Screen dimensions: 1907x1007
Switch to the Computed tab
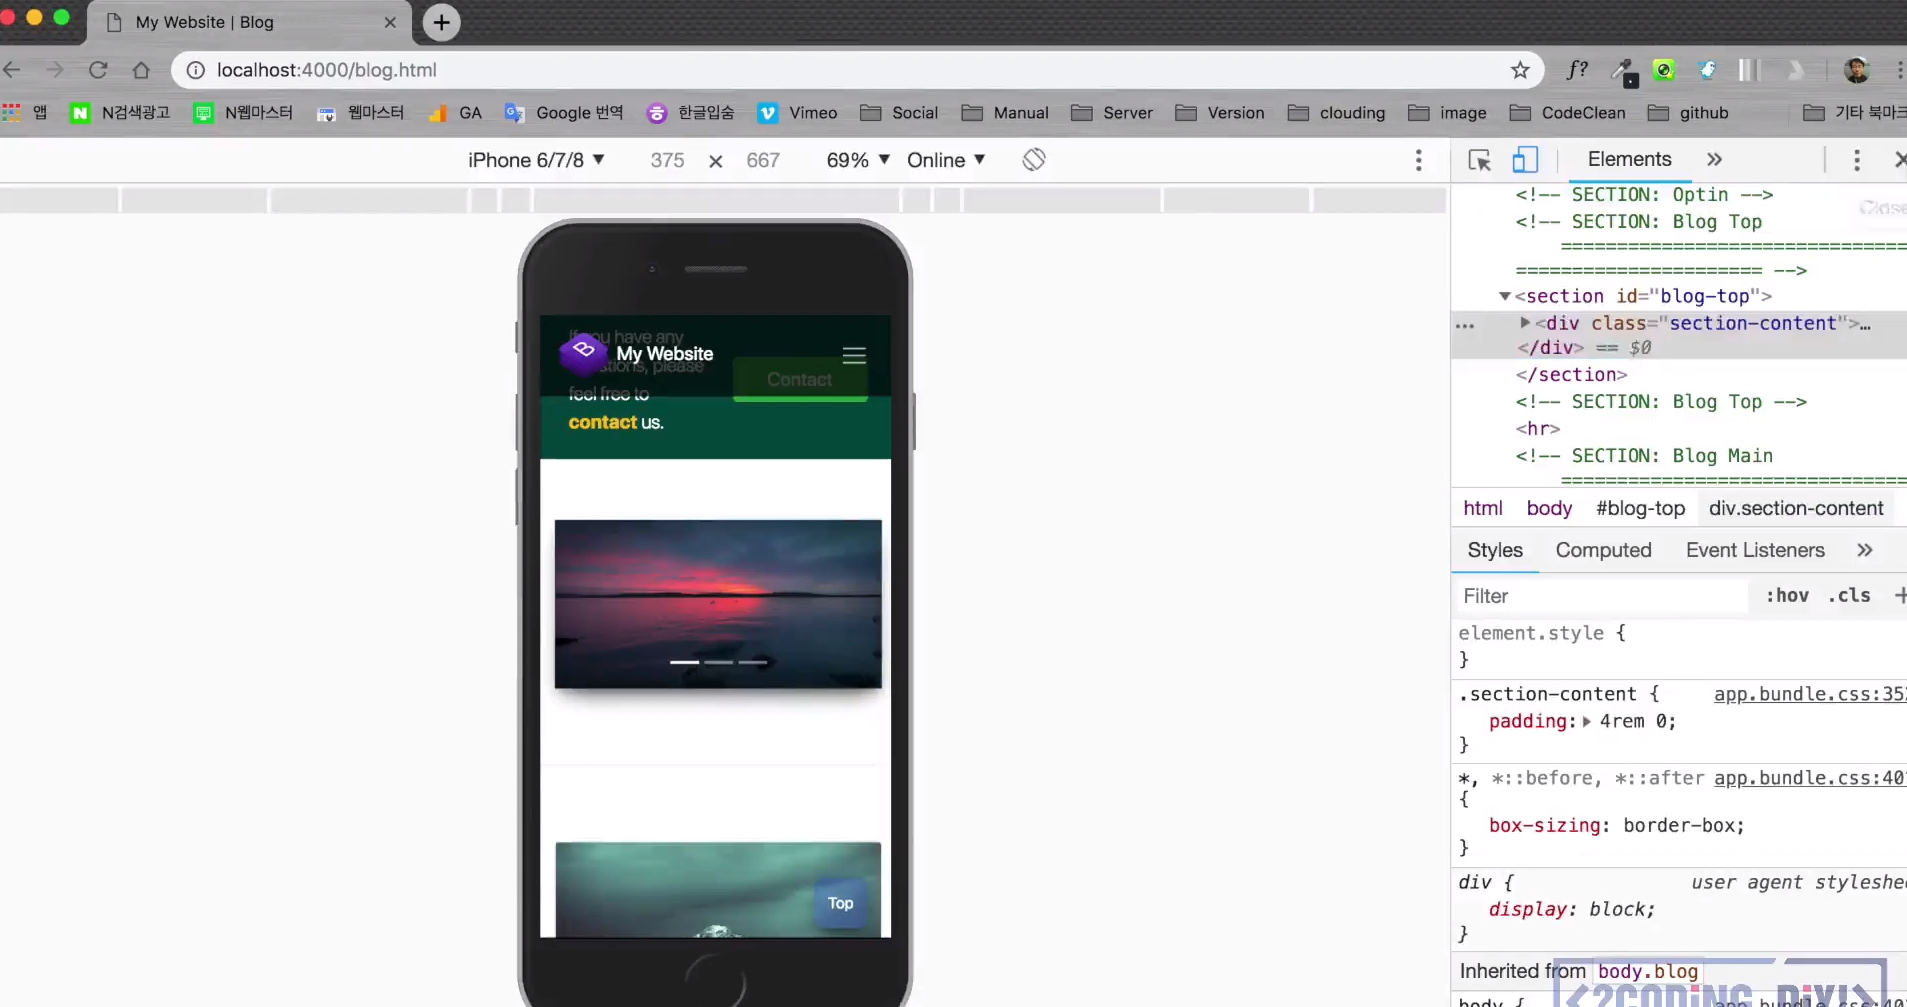click(1603, 550)
